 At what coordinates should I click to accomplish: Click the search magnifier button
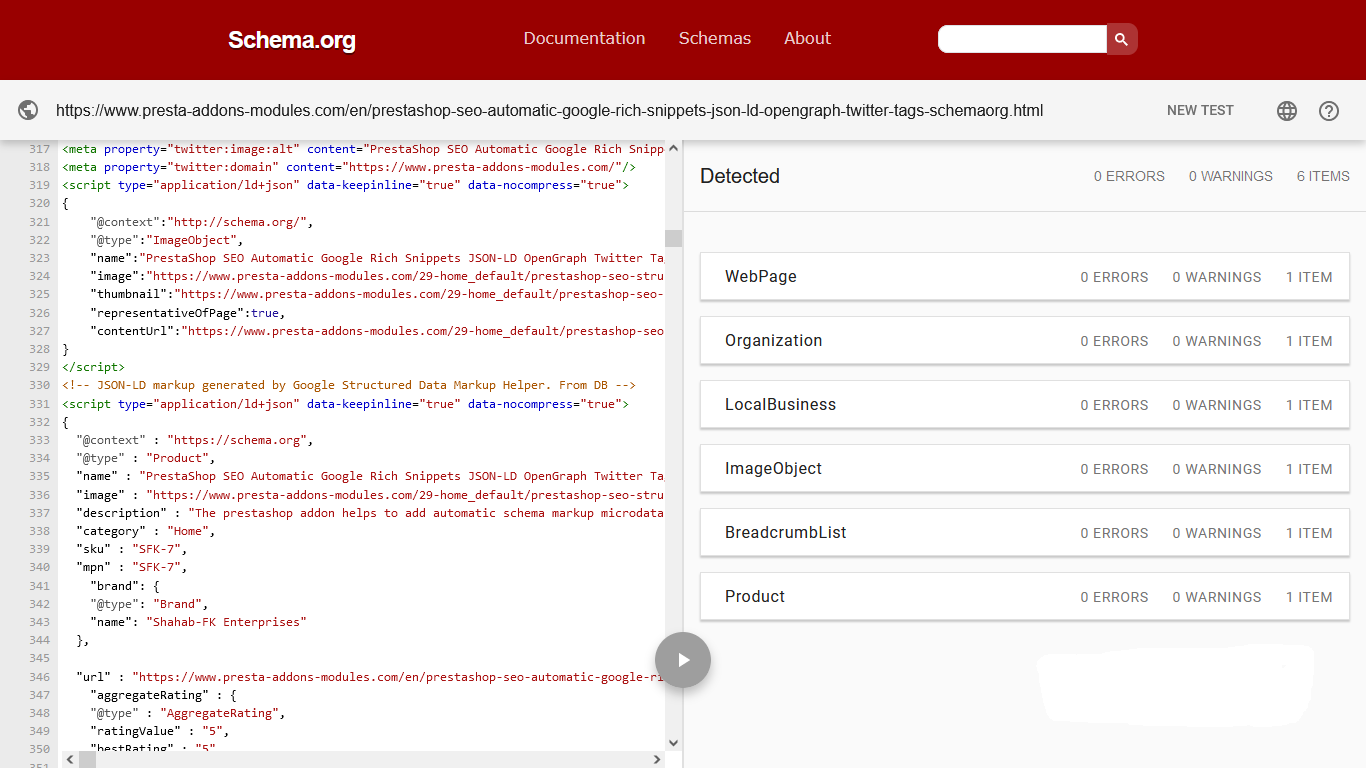pyautogui.click(x=1122, y=39)
